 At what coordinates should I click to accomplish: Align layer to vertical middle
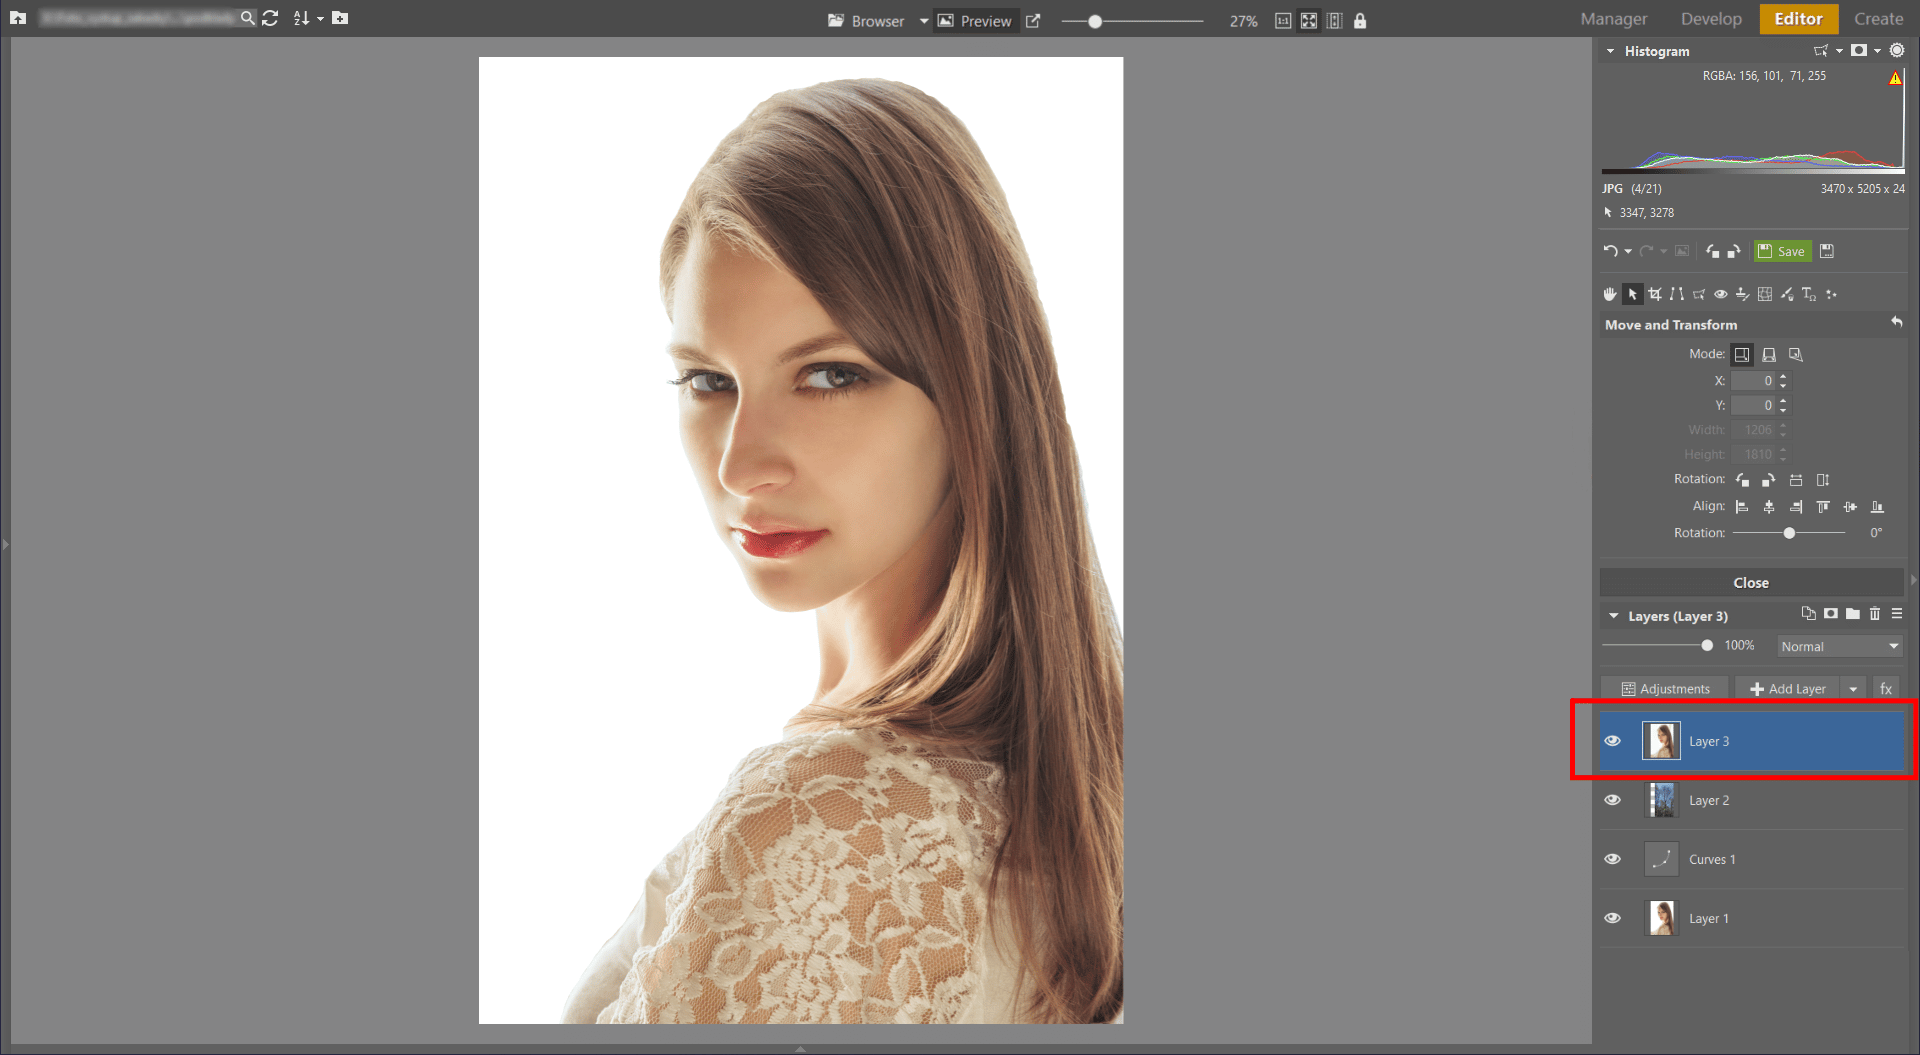tap(1850, 507)
